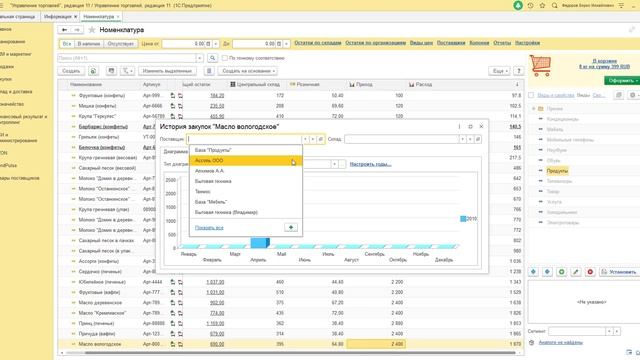640x360 pixels.
Task: Open the notifications bell icon in title bar
Action: point(518,6)
